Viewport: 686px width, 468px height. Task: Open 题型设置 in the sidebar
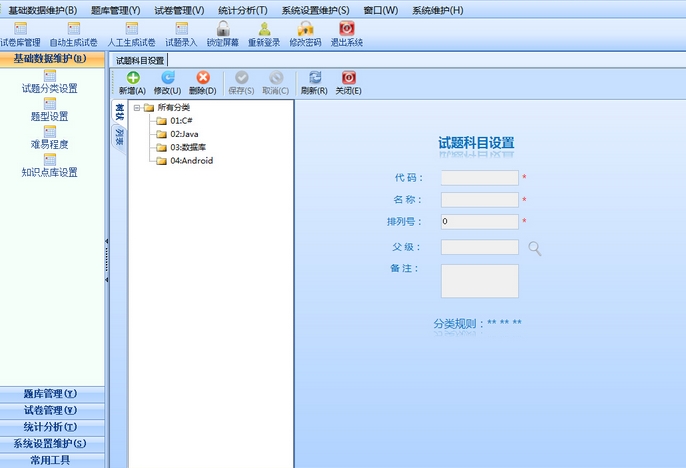point(50,116)
